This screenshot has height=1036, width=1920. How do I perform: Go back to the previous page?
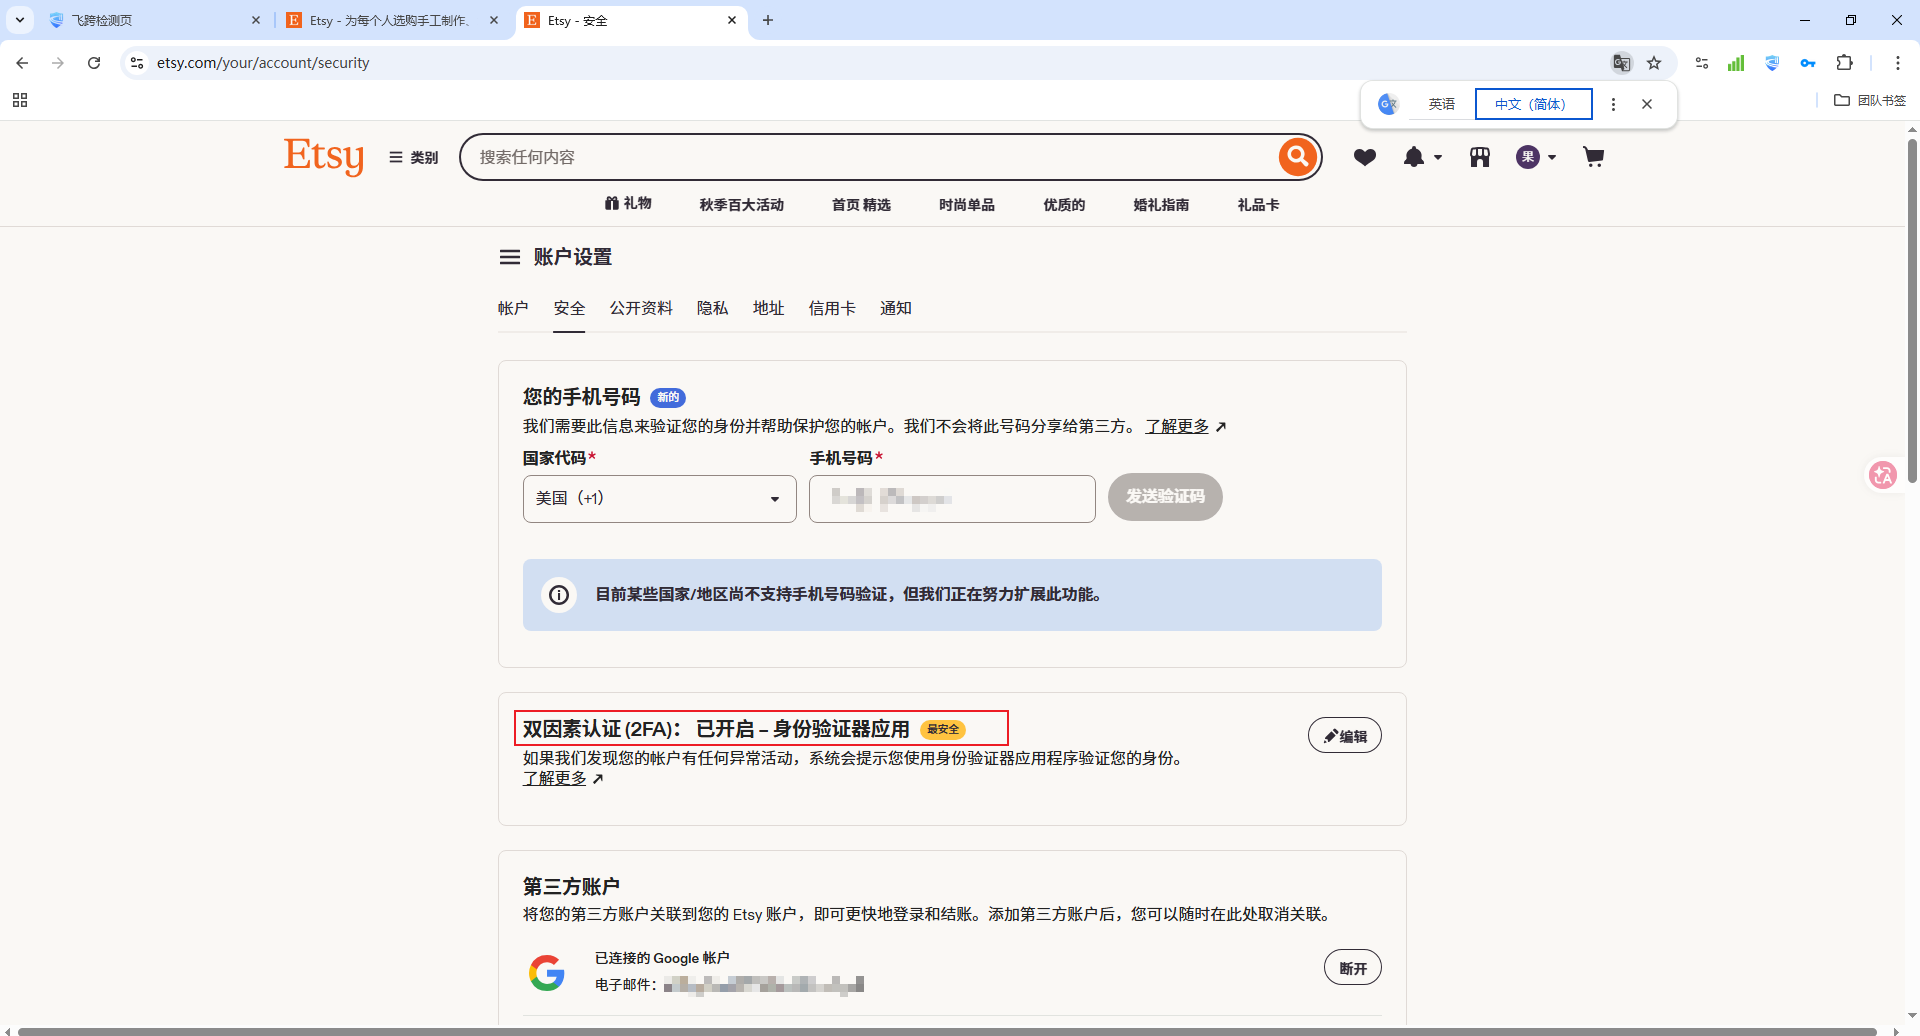pos(22,63)
